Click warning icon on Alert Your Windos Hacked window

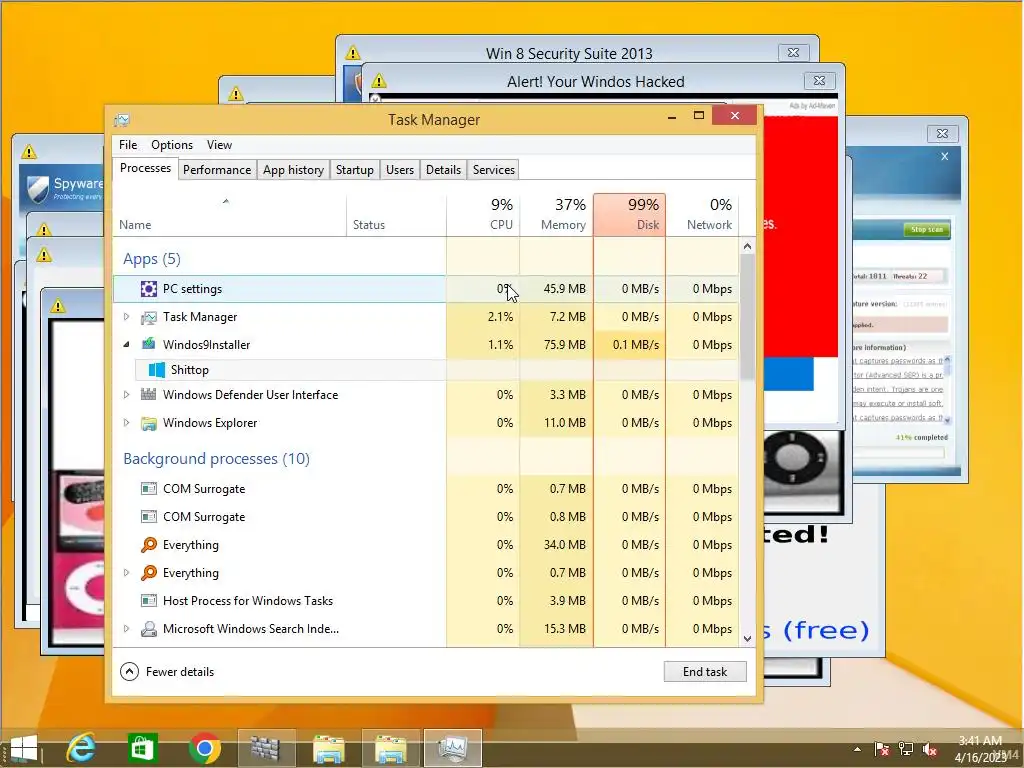pos(379,81)
